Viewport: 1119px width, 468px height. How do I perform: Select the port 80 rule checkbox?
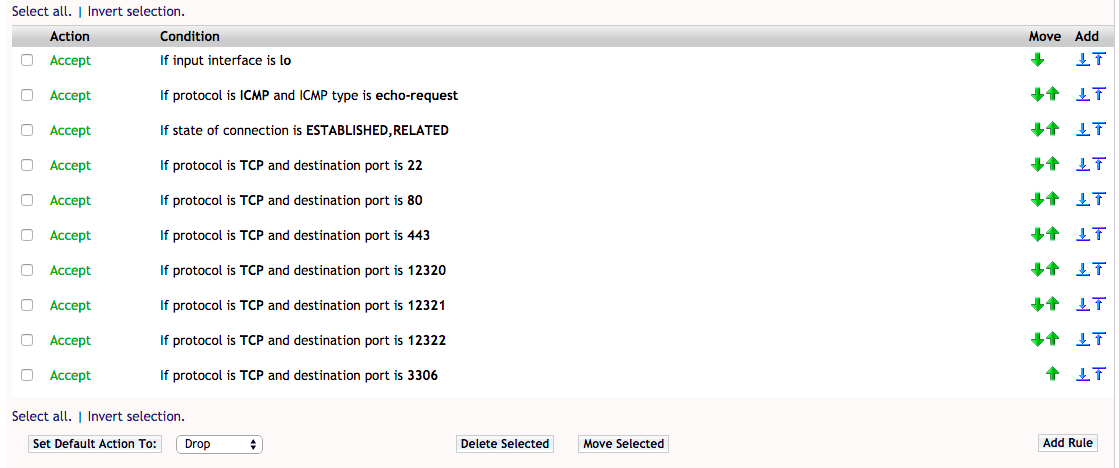click(27, 200)
